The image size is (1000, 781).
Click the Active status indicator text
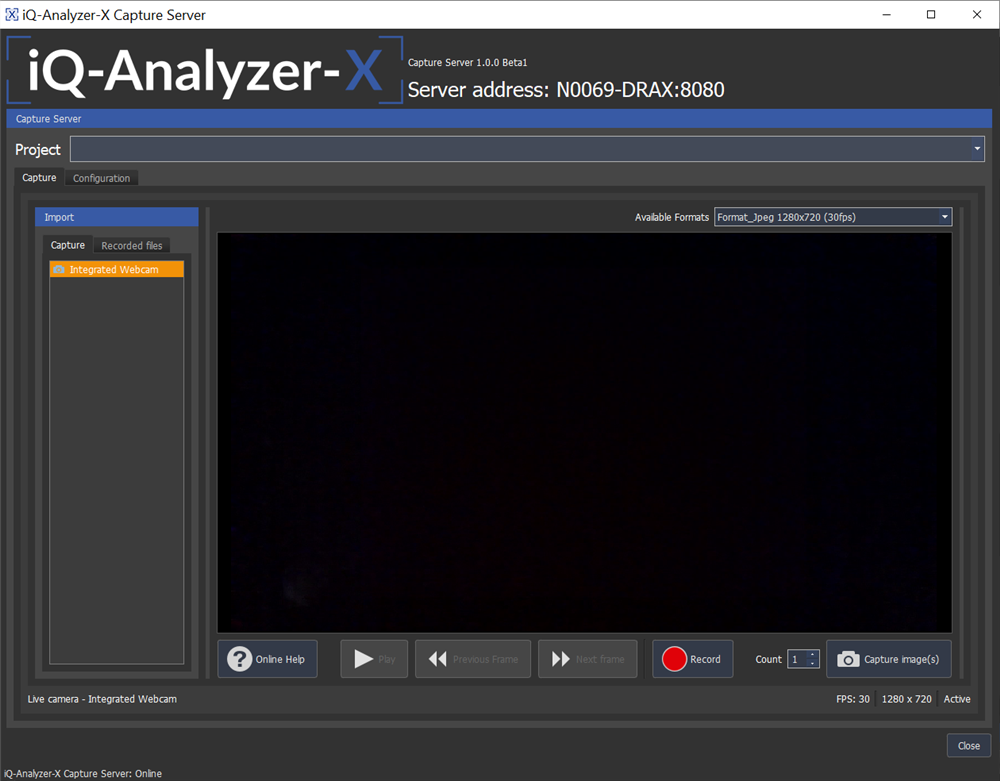click(957, 699)
